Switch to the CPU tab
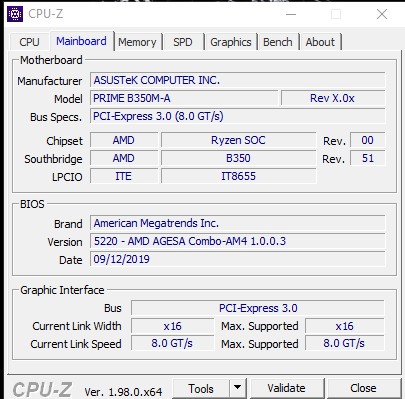 29,42
